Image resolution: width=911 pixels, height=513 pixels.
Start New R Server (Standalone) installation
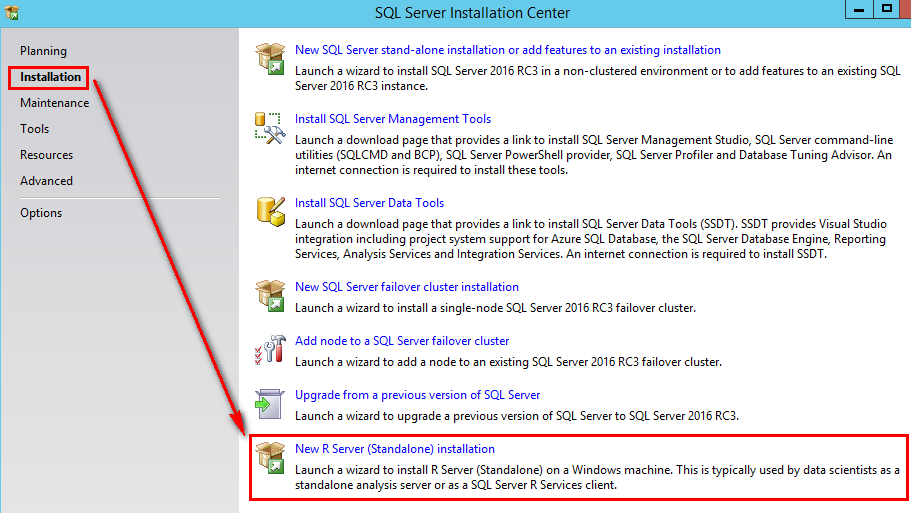click(394, 449)
